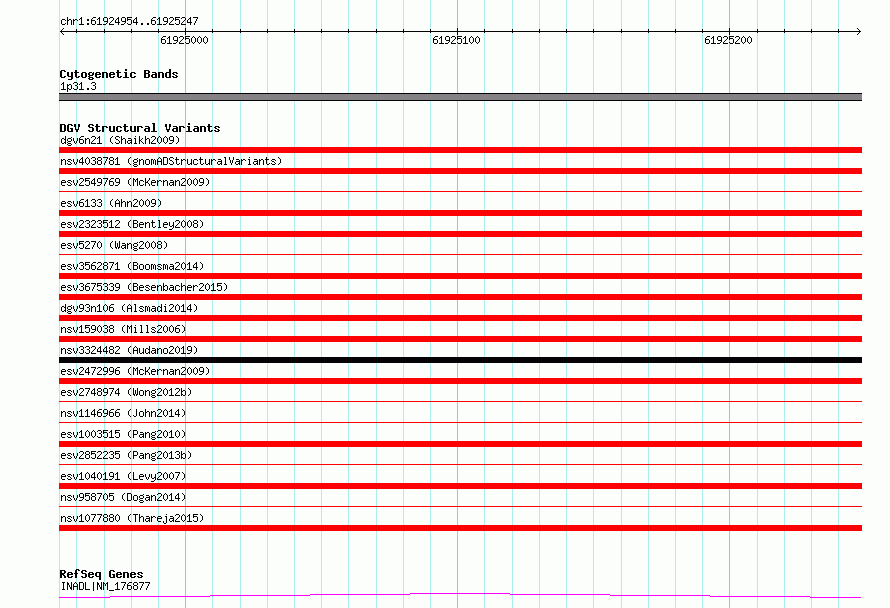Open variant nsv1077880 (Thareja2015)

pos(132,518)
